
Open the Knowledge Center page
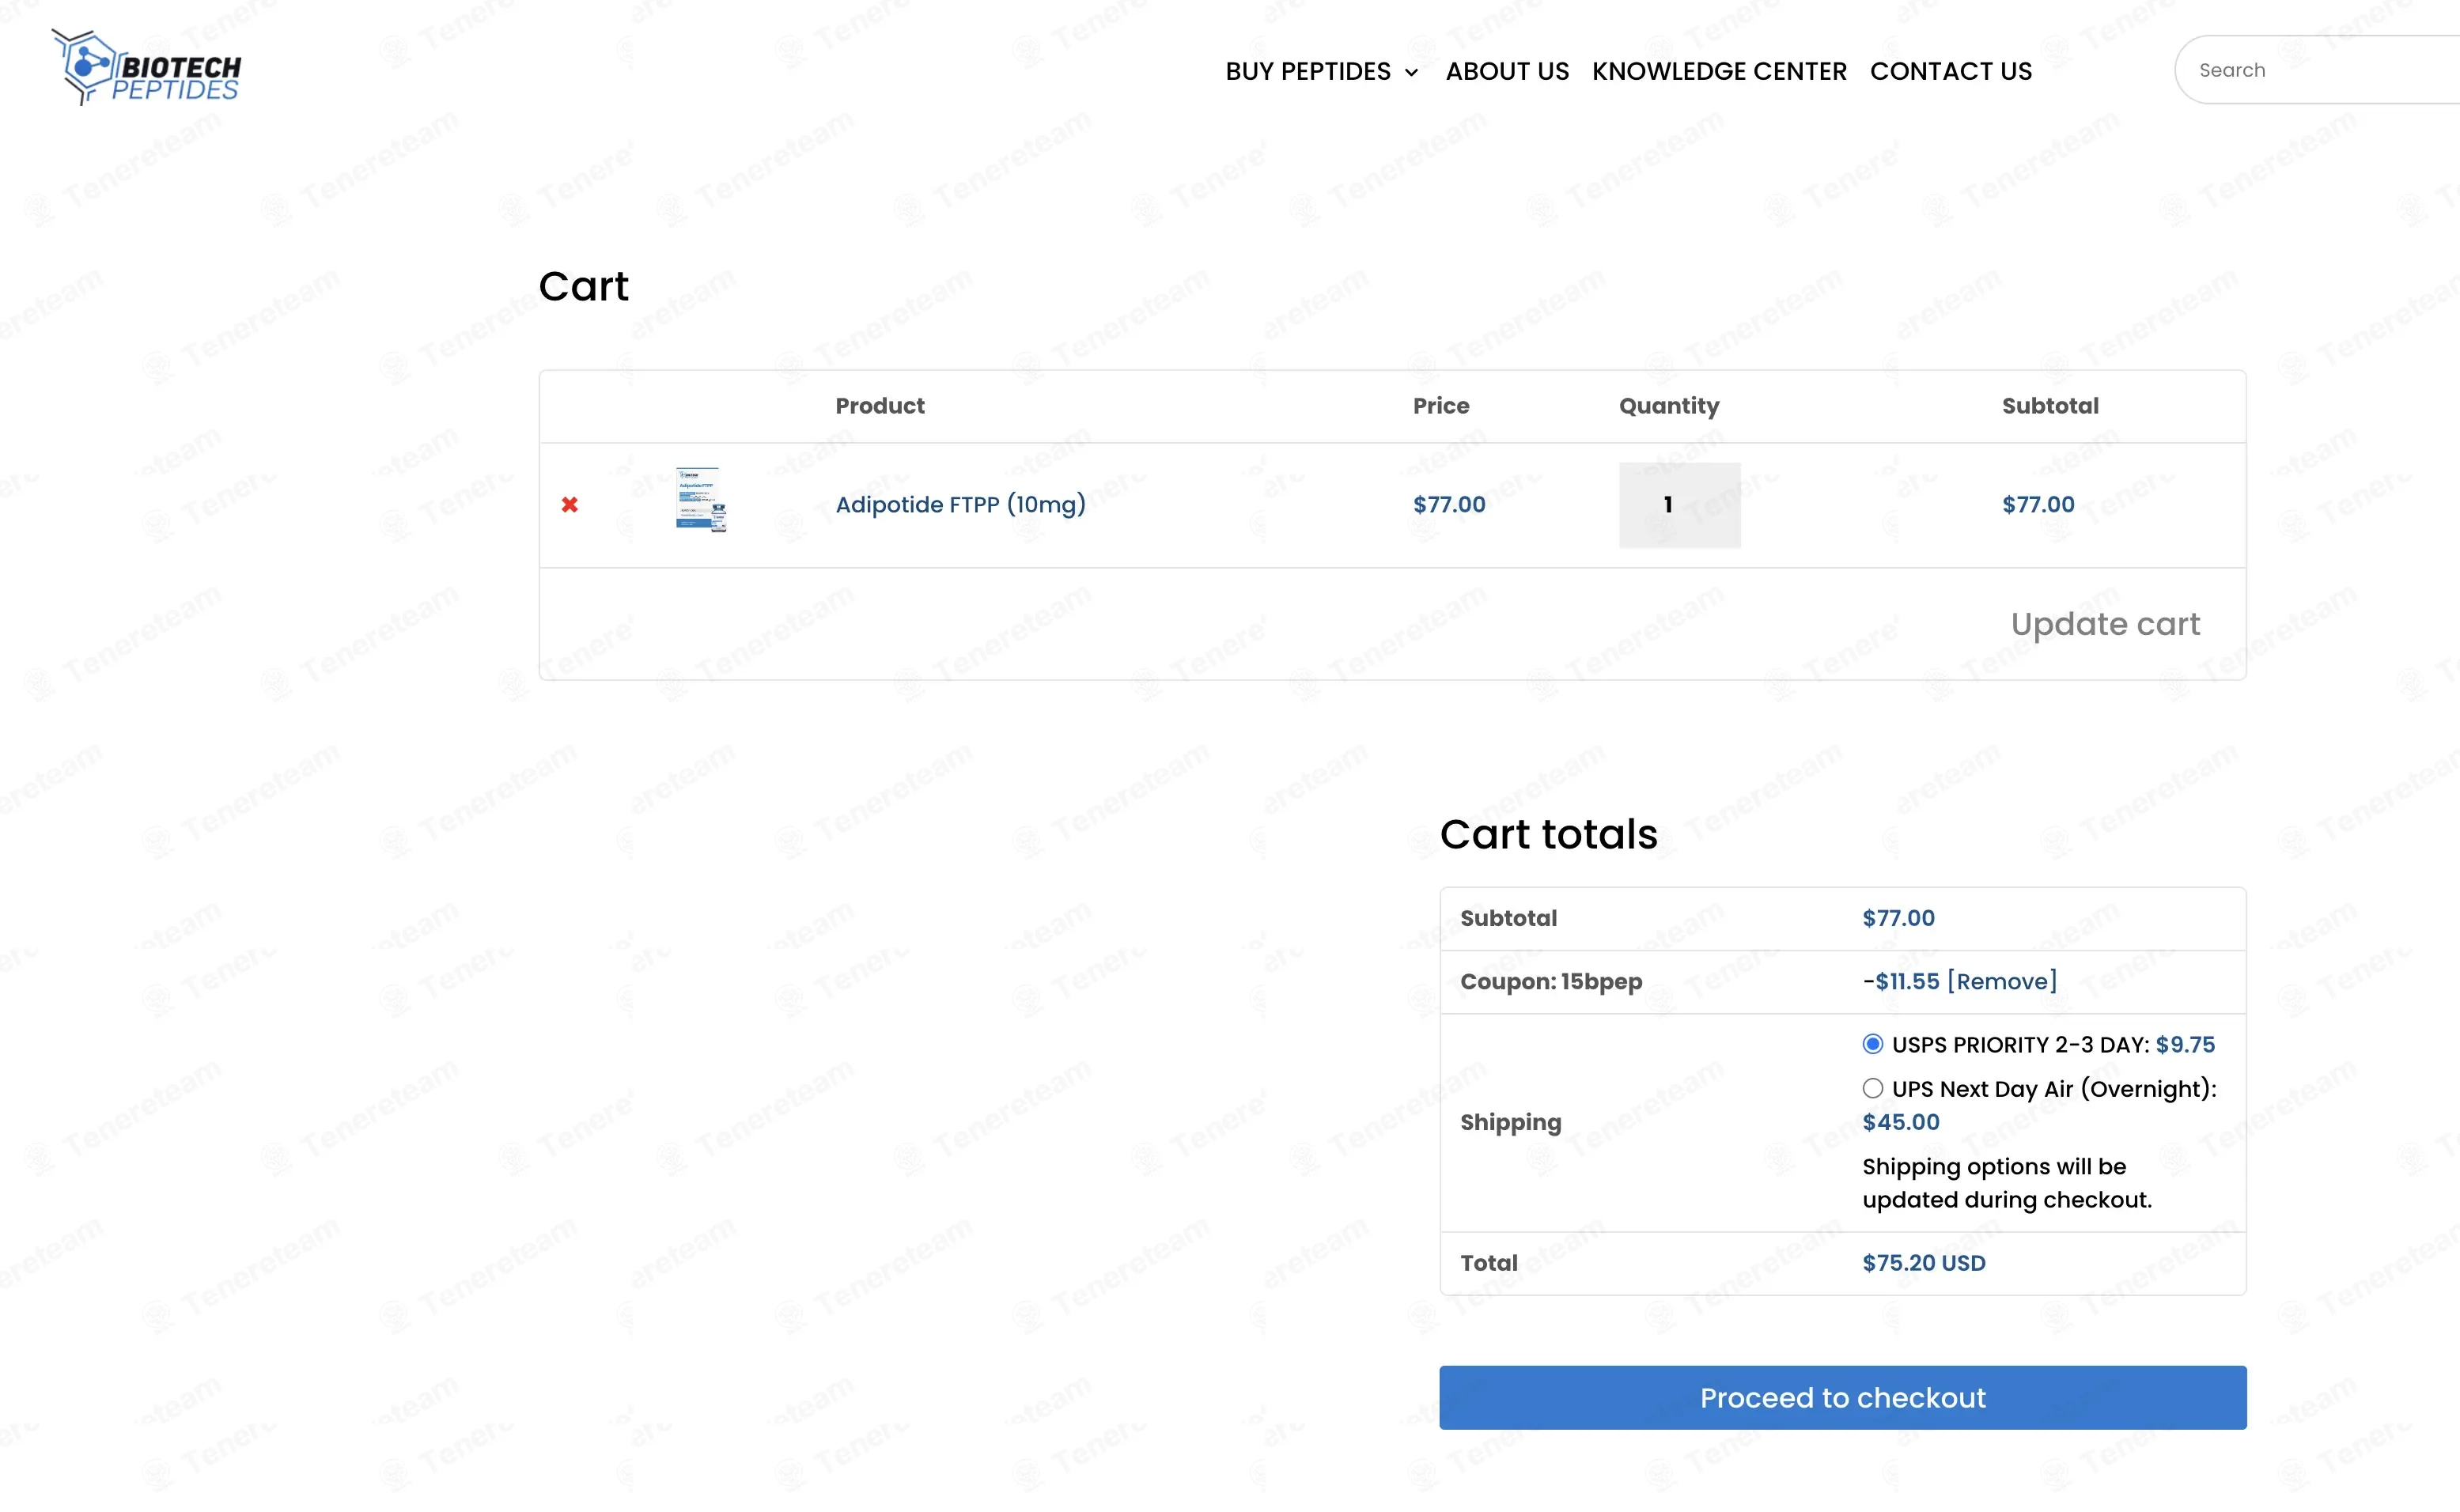[x=1718, y=72]
